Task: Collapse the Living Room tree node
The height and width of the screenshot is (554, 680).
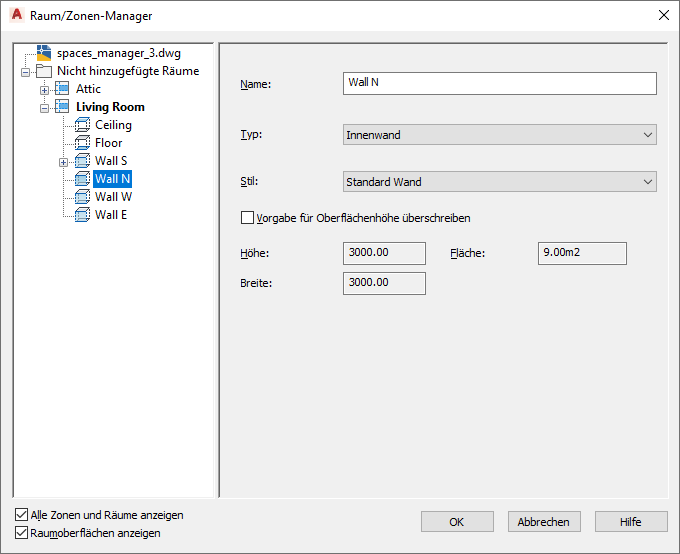Action: (44, 108)
